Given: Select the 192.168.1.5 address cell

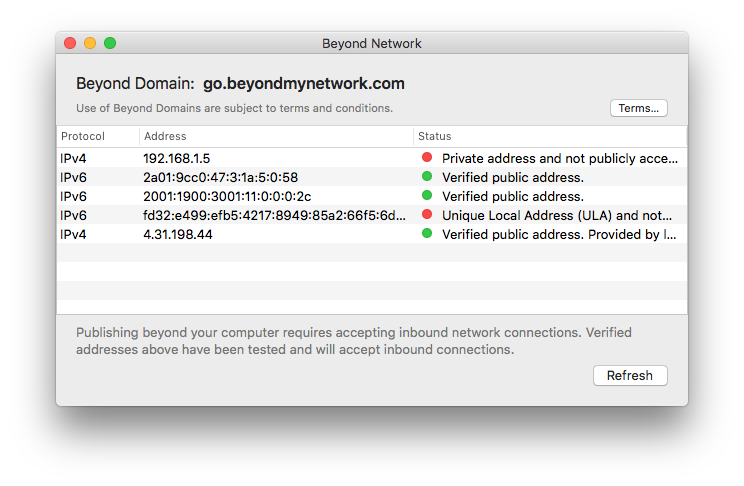Looking at the screenshot, I should tap(177, 159).
